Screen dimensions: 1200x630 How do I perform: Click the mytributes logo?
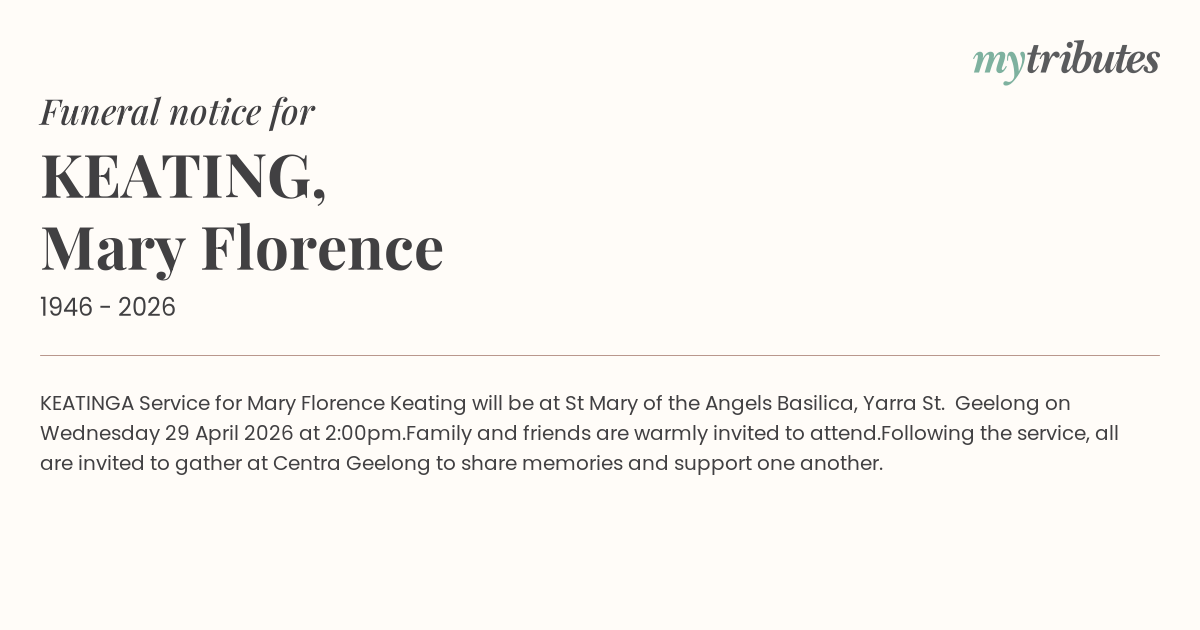(x=1066, y=60)
